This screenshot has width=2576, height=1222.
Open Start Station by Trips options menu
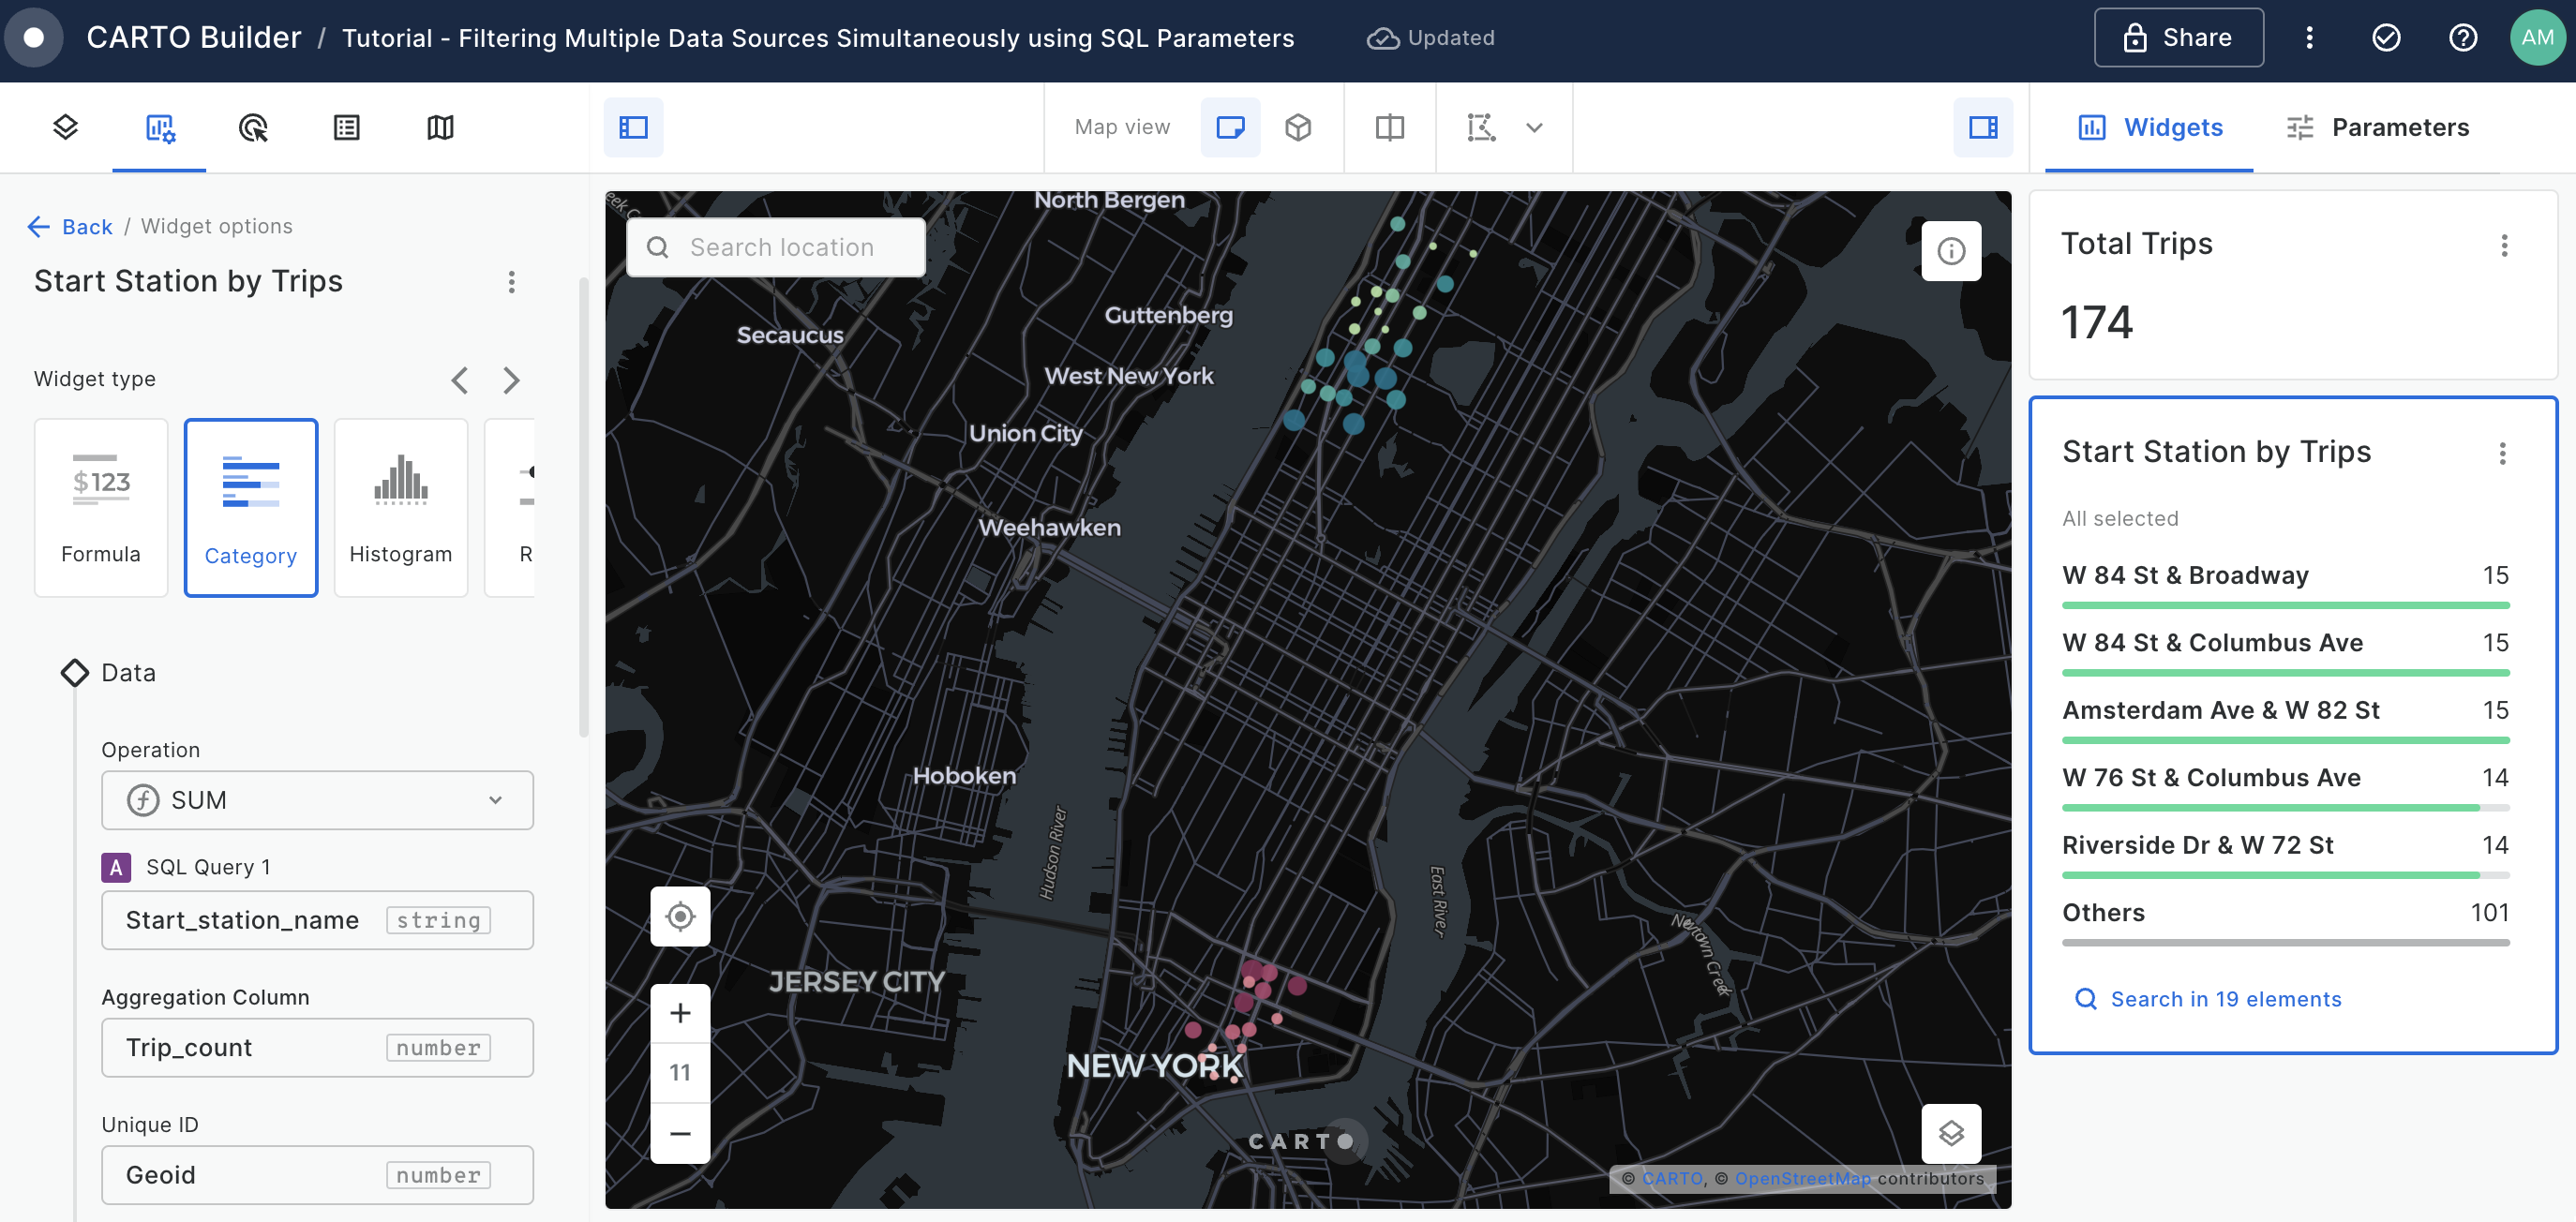pos(511,282)
